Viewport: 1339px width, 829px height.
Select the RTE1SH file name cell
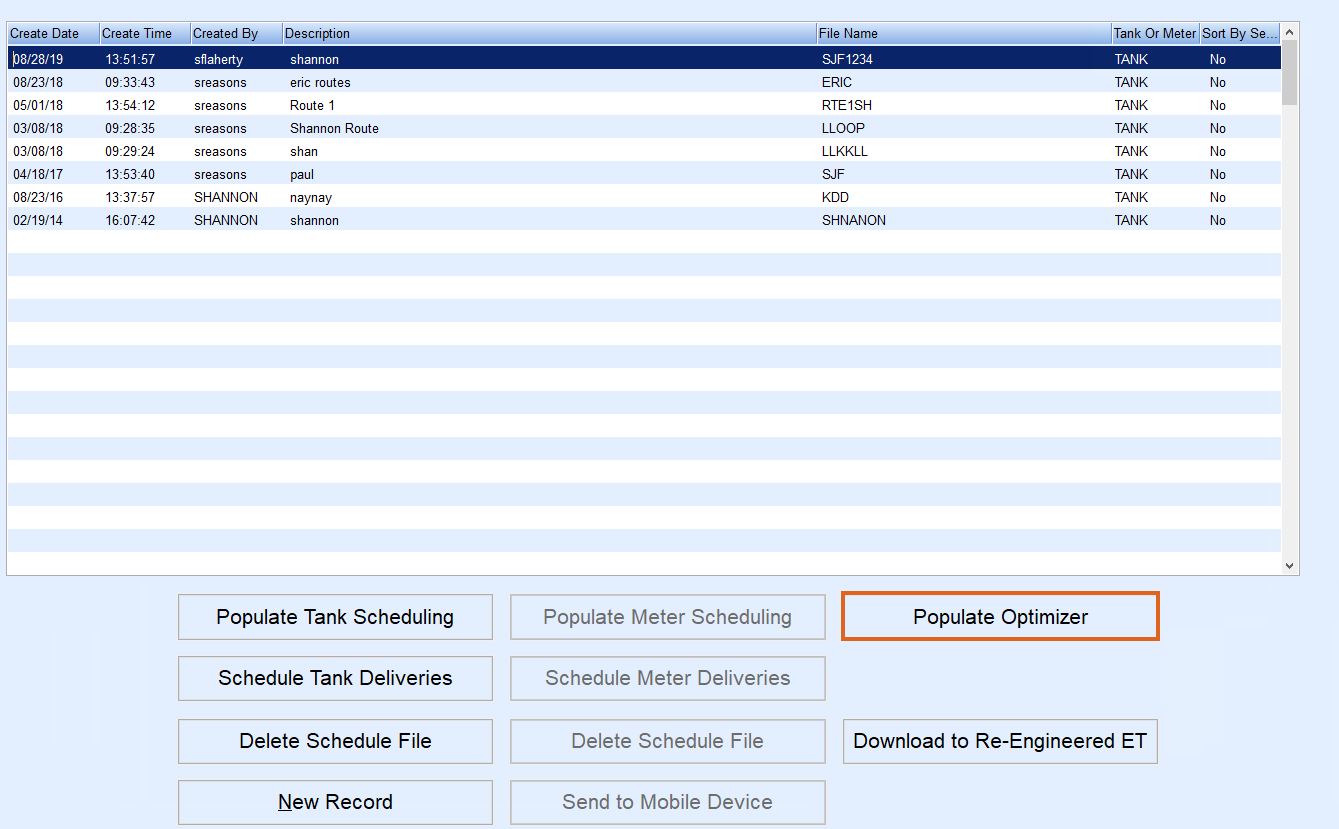click(x=847, y=105)
